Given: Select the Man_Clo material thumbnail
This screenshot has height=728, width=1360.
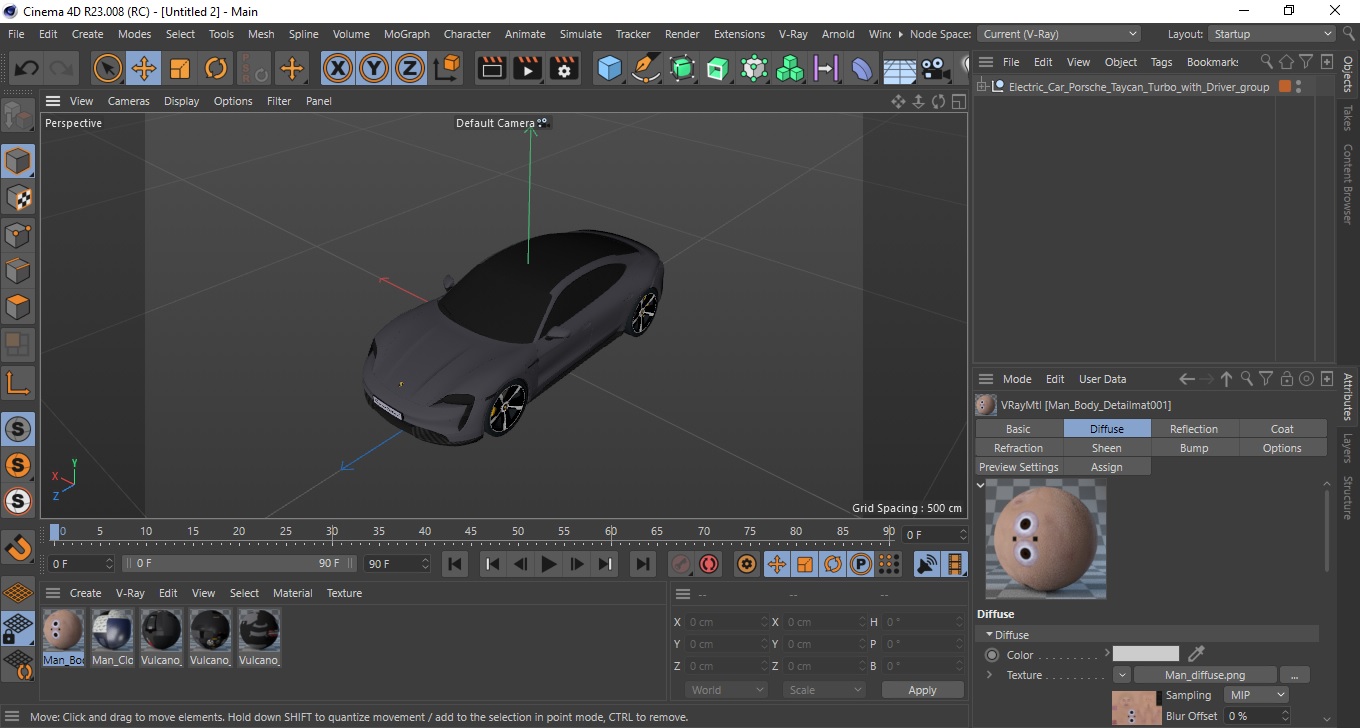Looking at the screenshot, I should click(x=112, y=637).
